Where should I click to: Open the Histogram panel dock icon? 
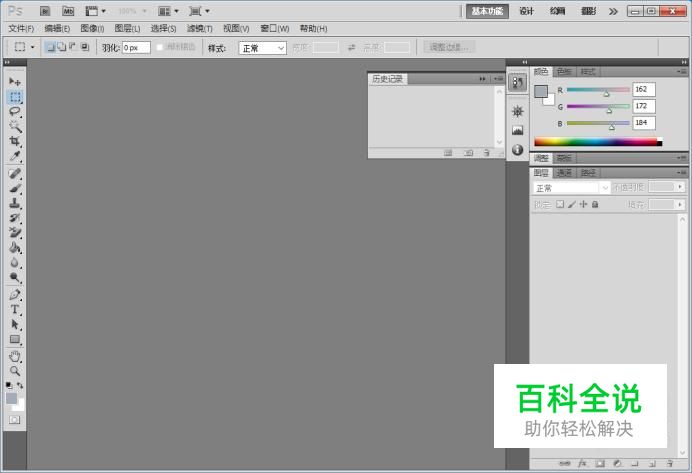tap(517, 130)
